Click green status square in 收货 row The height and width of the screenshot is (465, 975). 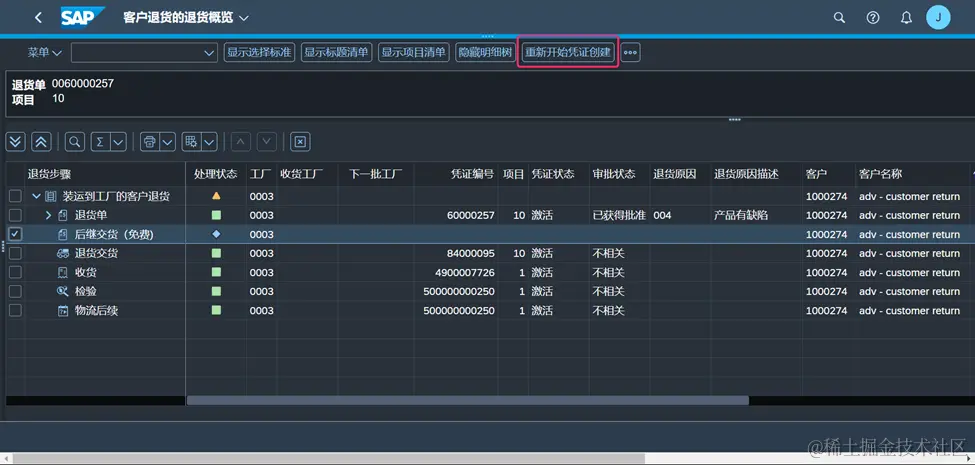coord(216,272)
